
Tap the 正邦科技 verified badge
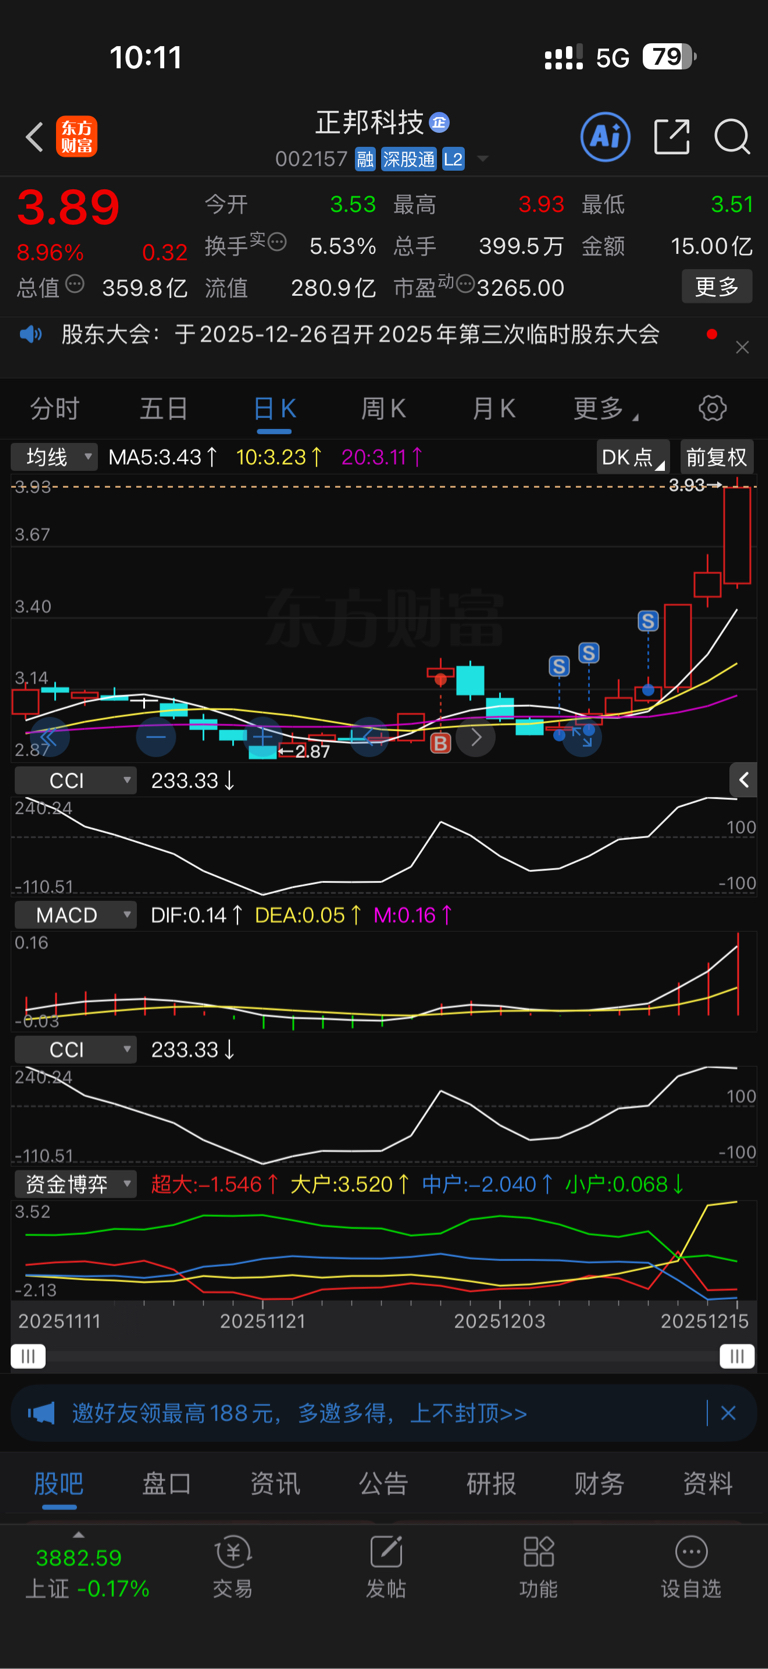pos(439,123)
